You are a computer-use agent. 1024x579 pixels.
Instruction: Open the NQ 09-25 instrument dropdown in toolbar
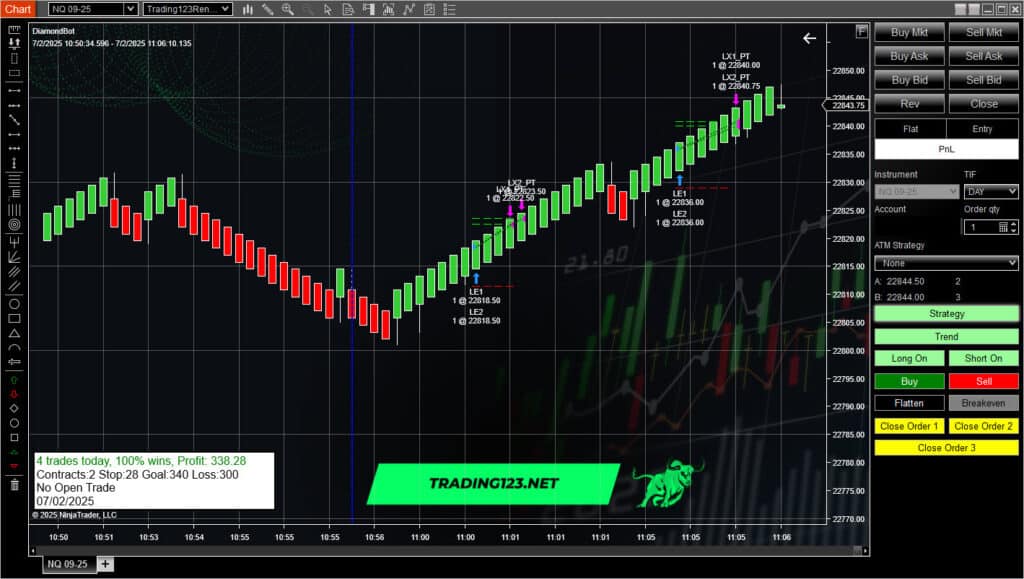pos(93,9)
